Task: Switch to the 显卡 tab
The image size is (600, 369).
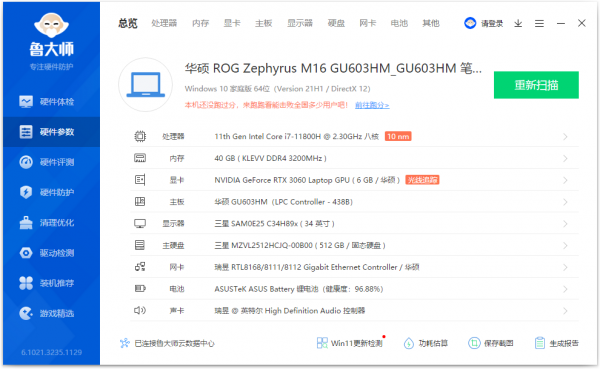Action: click(x=232, y=23)
